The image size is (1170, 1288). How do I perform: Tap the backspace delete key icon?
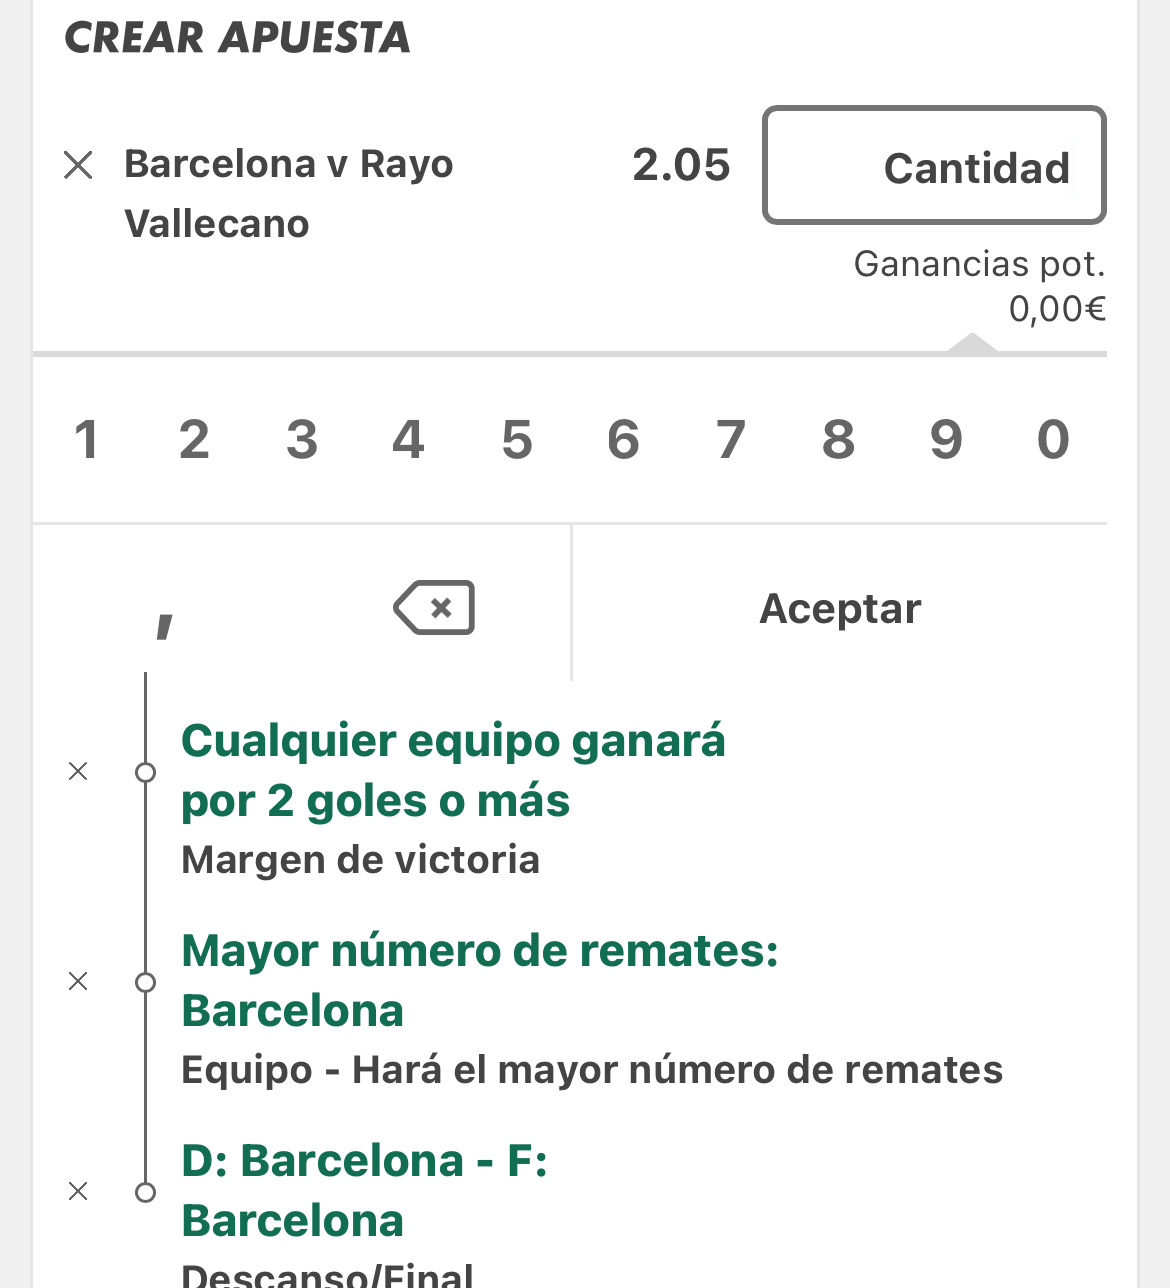coord(435,608)
